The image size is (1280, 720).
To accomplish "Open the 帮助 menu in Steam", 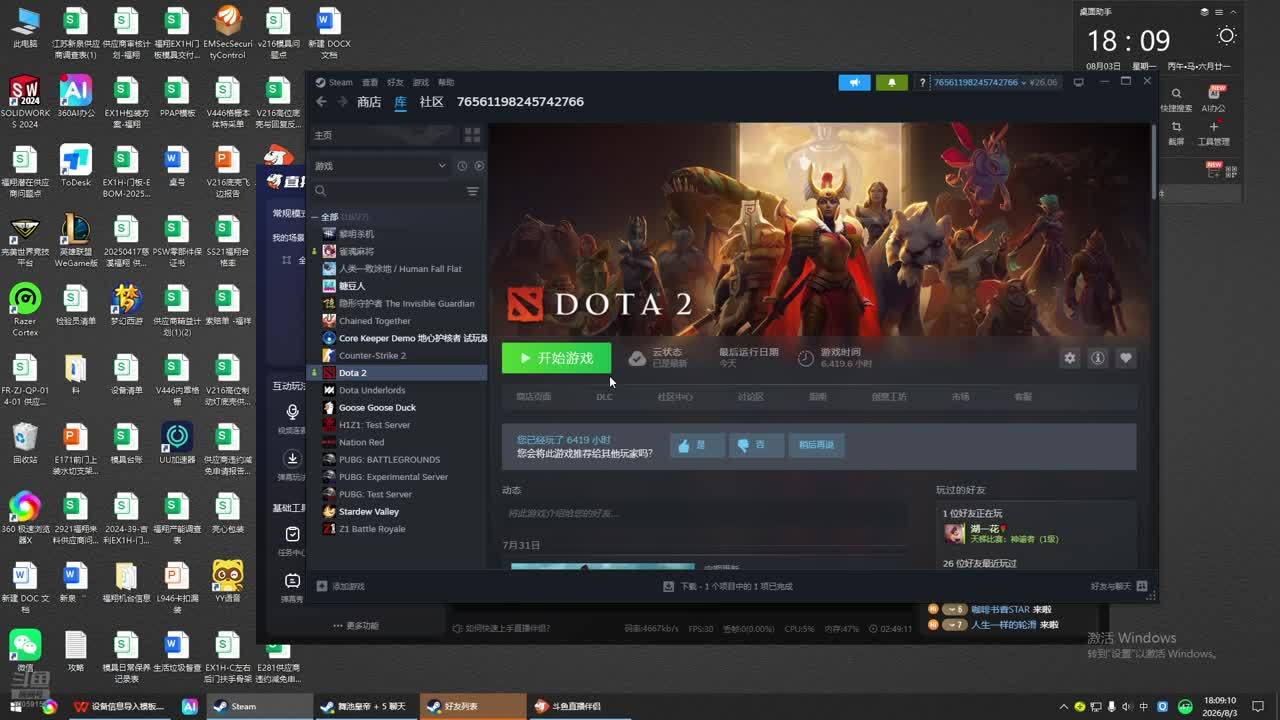I will pos(446,82).
